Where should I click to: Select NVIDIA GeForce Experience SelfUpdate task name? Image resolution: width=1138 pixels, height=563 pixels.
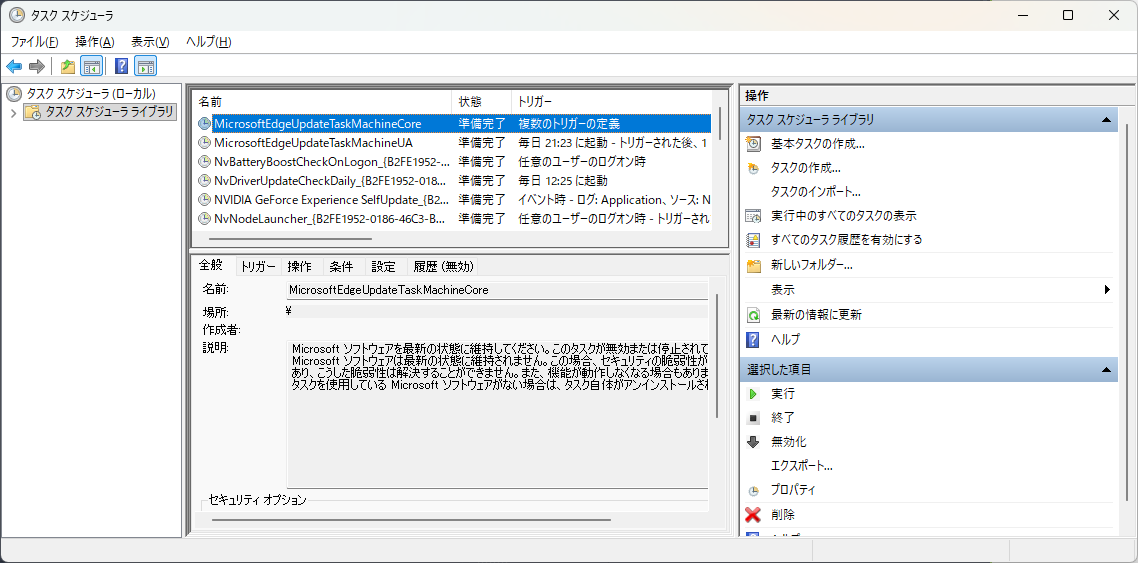332,200
